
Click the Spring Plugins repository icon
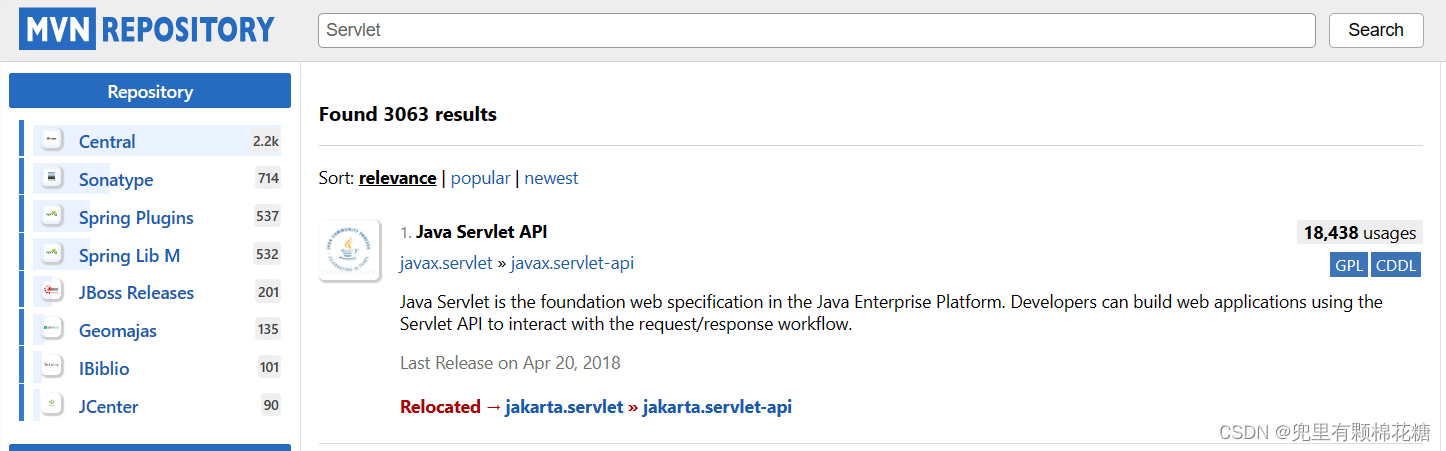[52, 217]
